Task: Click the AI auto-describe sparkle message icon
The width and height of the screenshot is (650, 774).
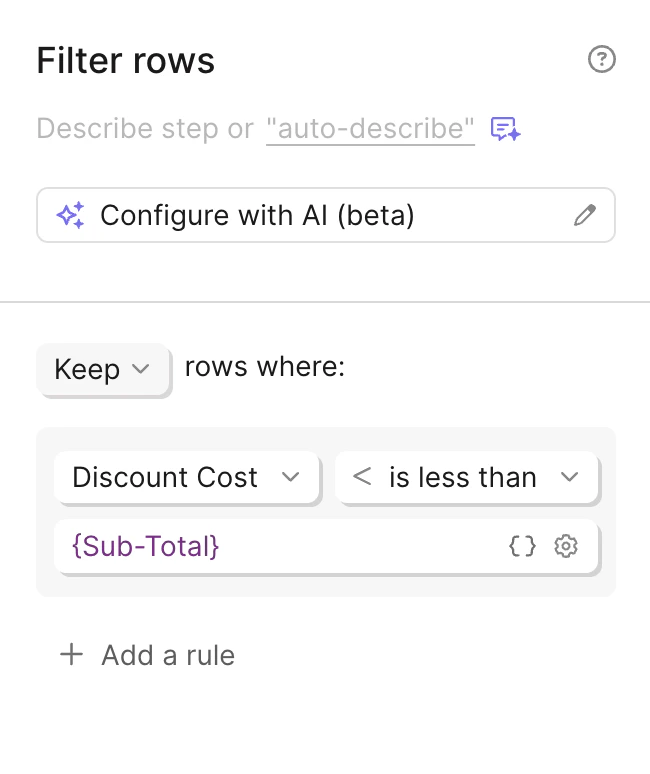Action: (505, 129)
